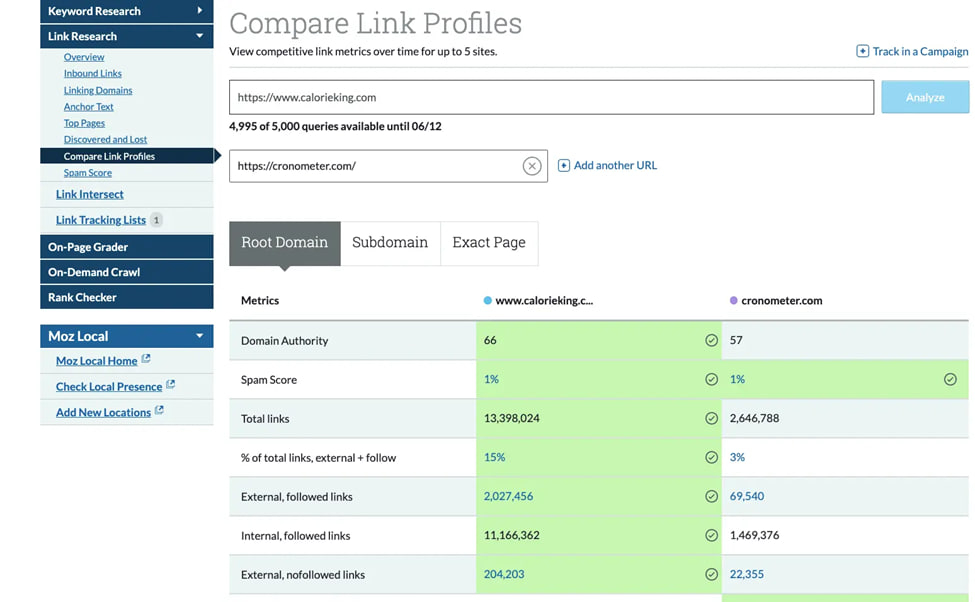The width and height of the screenshot is (975, 602).
Task: Click the calorieking blue legend dot
Action: (x=487, y=300)
